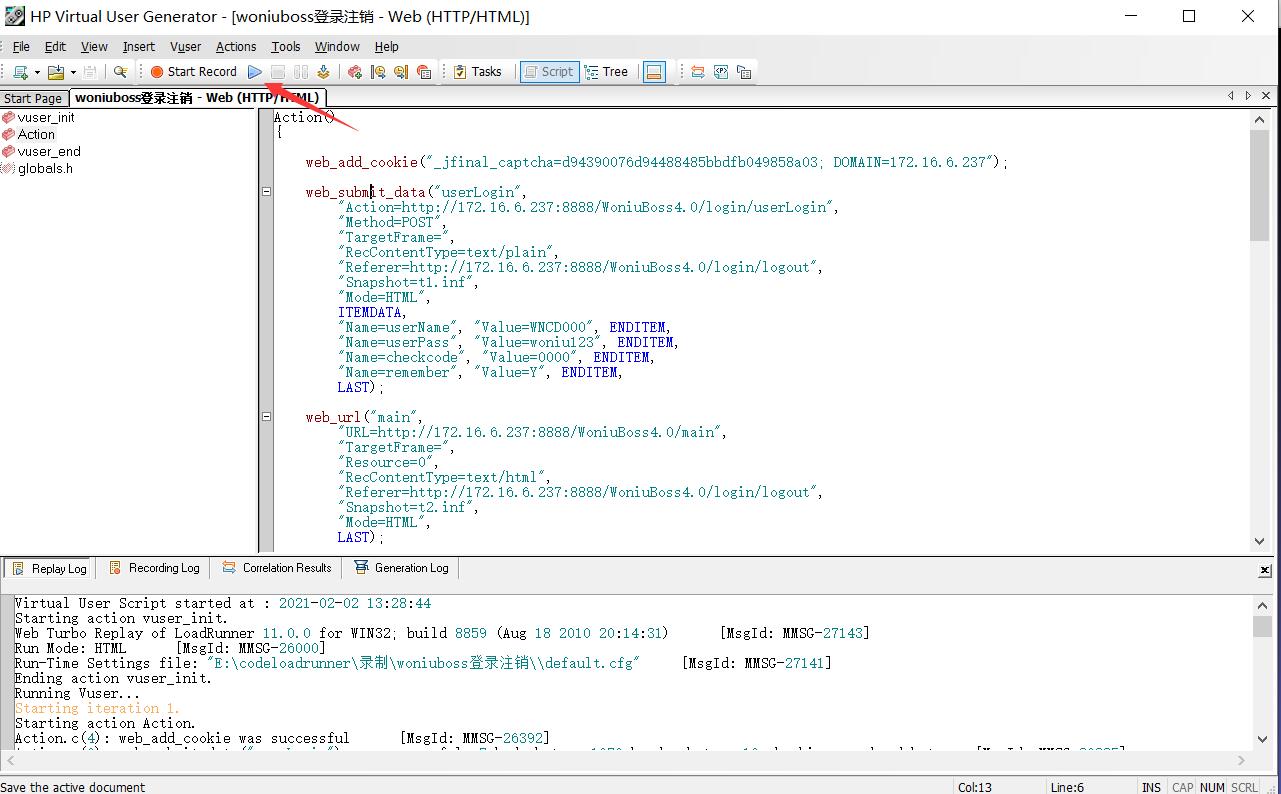1281x794 pixels.
Task: Click the "Value=WNCD000" text in code
Action: click(535, 327)
